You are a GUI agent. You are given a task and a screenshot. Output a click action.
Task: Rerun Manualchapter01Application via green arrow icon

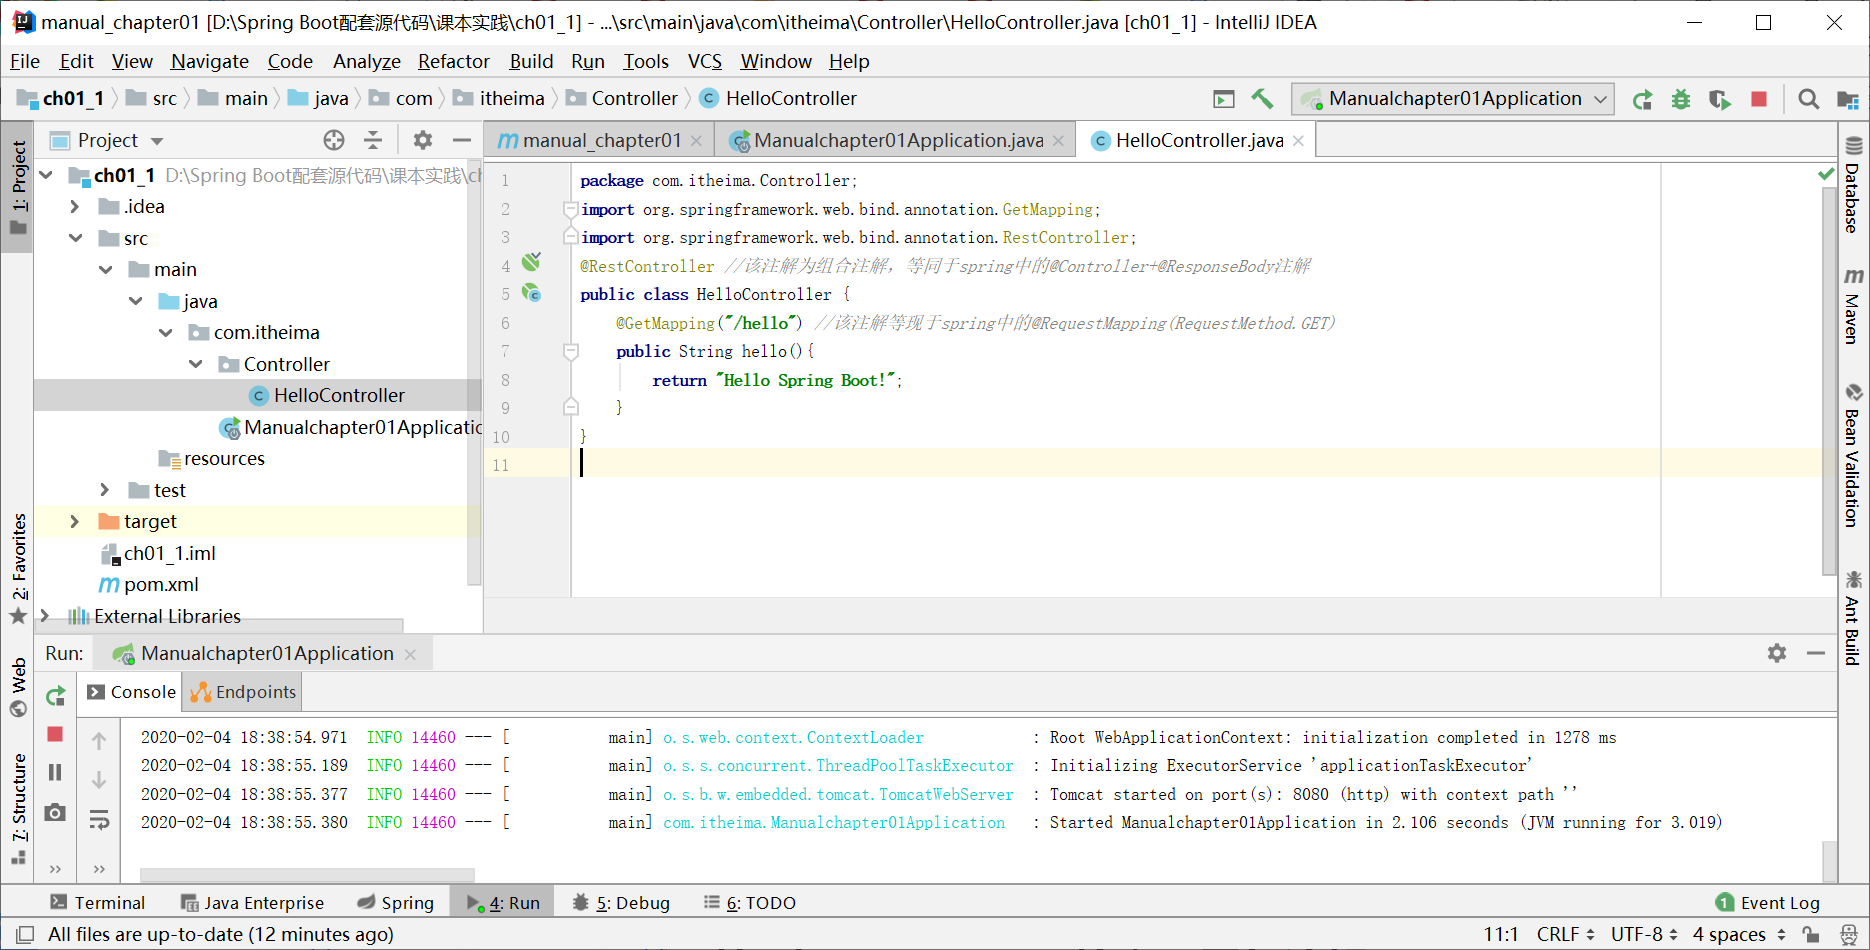(1642, 99)
